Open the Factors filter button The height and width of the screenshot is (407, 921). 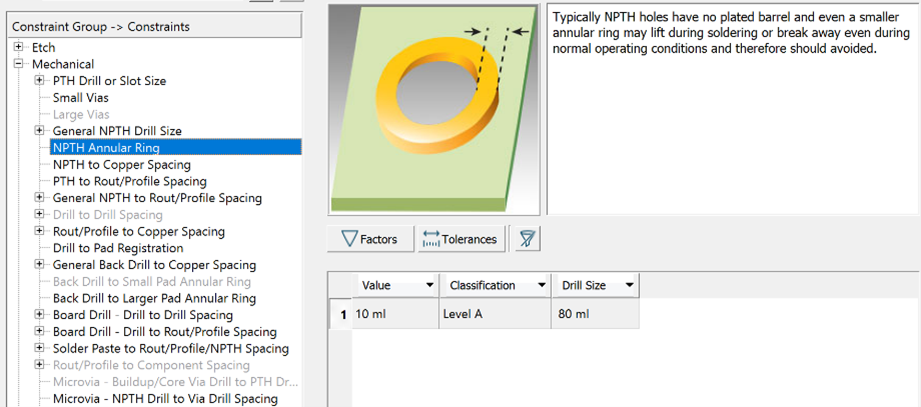click(x=370, y=239)
